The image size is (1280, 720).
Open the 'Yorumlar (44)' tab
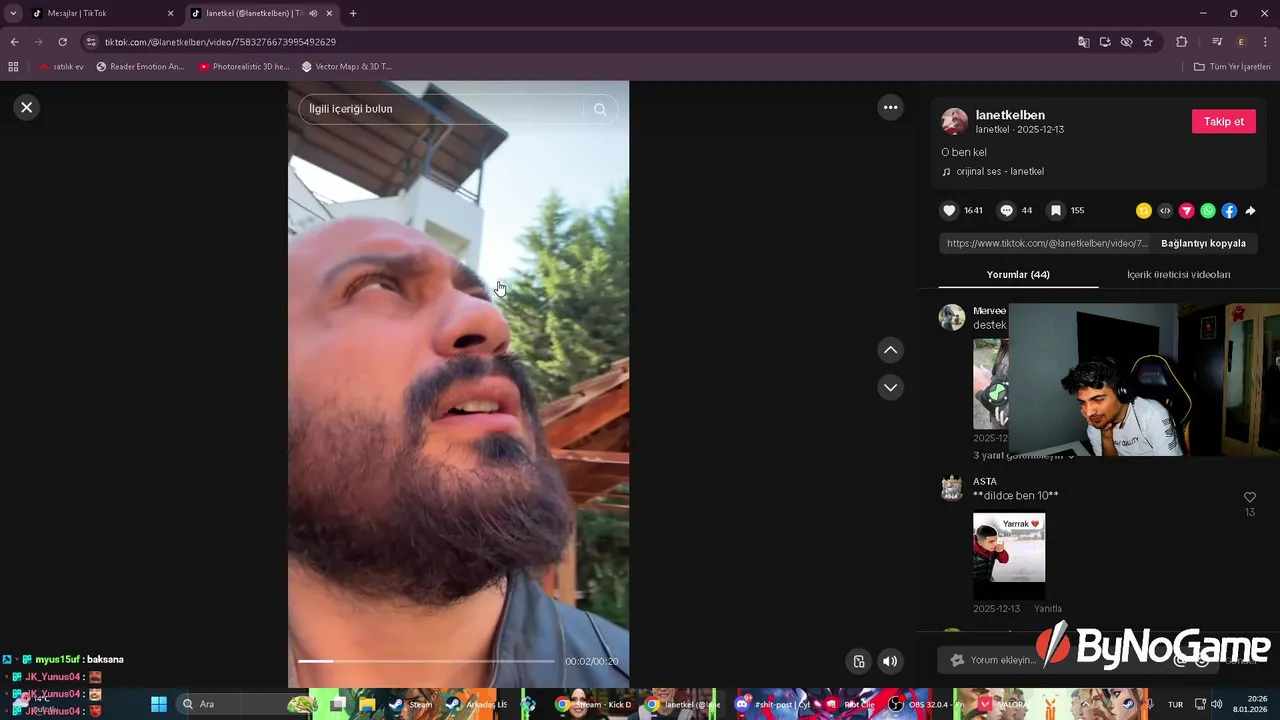pos(1018,274)
